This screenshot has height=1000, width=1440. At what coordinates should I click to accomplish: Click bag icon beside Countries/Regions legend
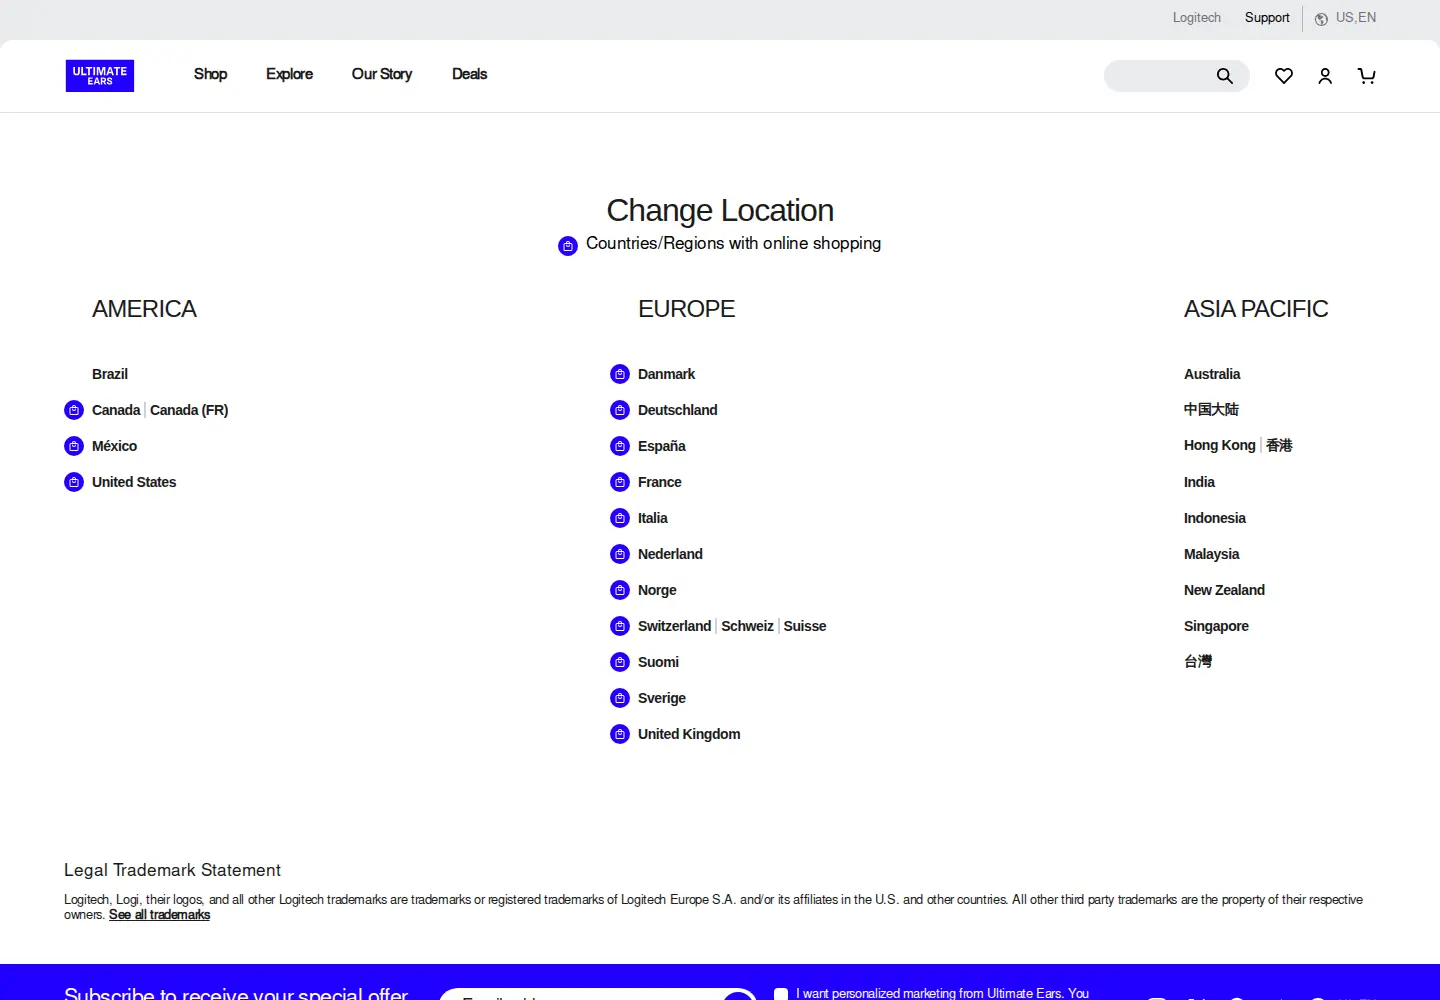[x=568, y=246]
